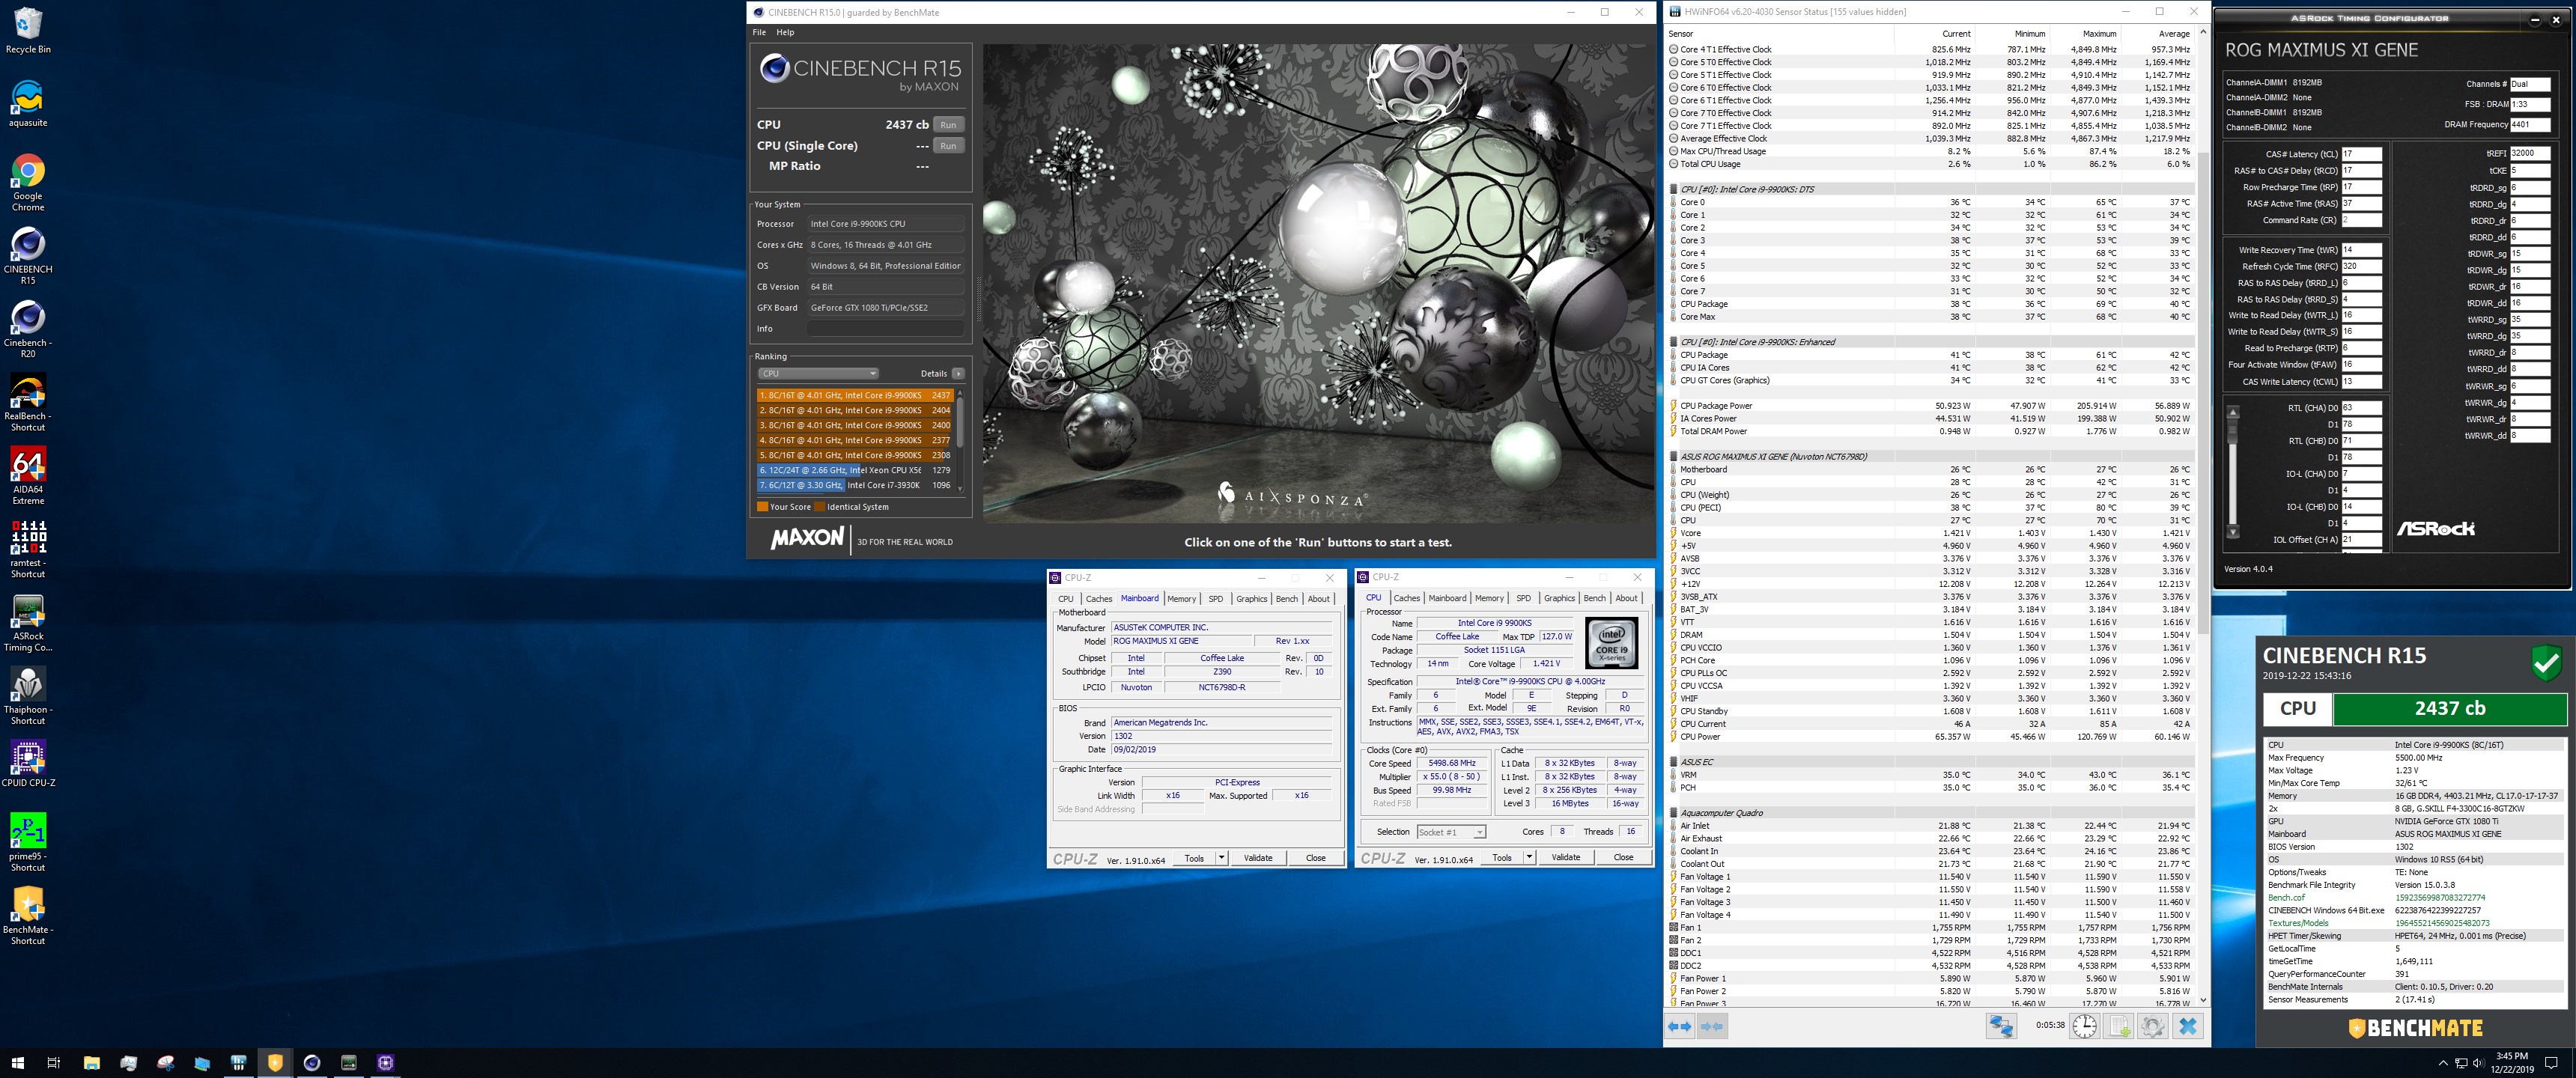The width and height of the screenshot is (2576, 1078).
Task: Click ASRock Timing Configurator scroll up arrow
Action: pos(2232,411)
